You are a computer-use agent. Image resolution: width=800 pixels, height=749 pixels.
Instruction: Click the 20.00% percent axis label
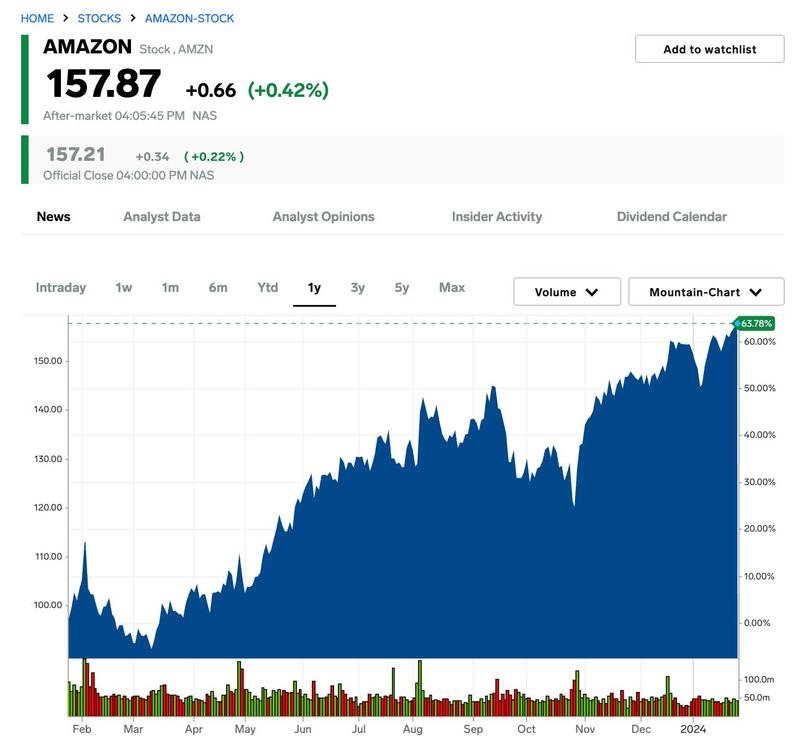(759, 528)
